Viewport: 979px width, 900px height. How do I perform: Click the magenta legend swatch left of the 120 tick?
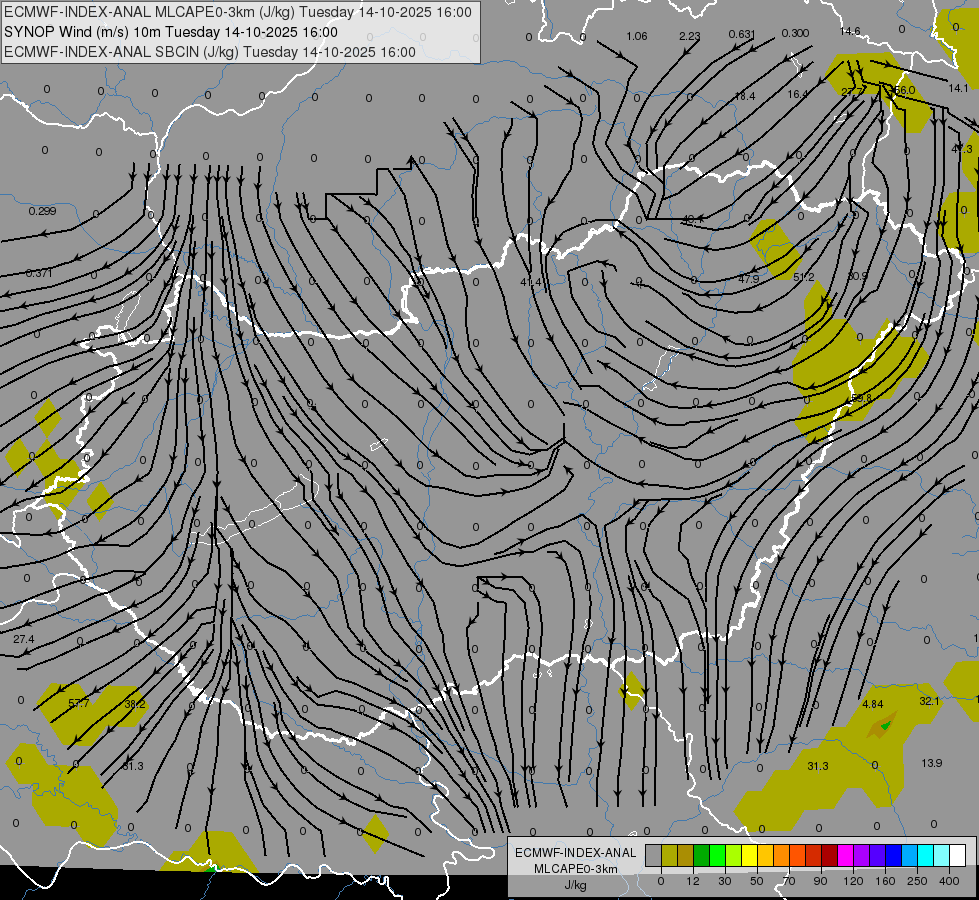pyautogui.click(x=845, y=856)
